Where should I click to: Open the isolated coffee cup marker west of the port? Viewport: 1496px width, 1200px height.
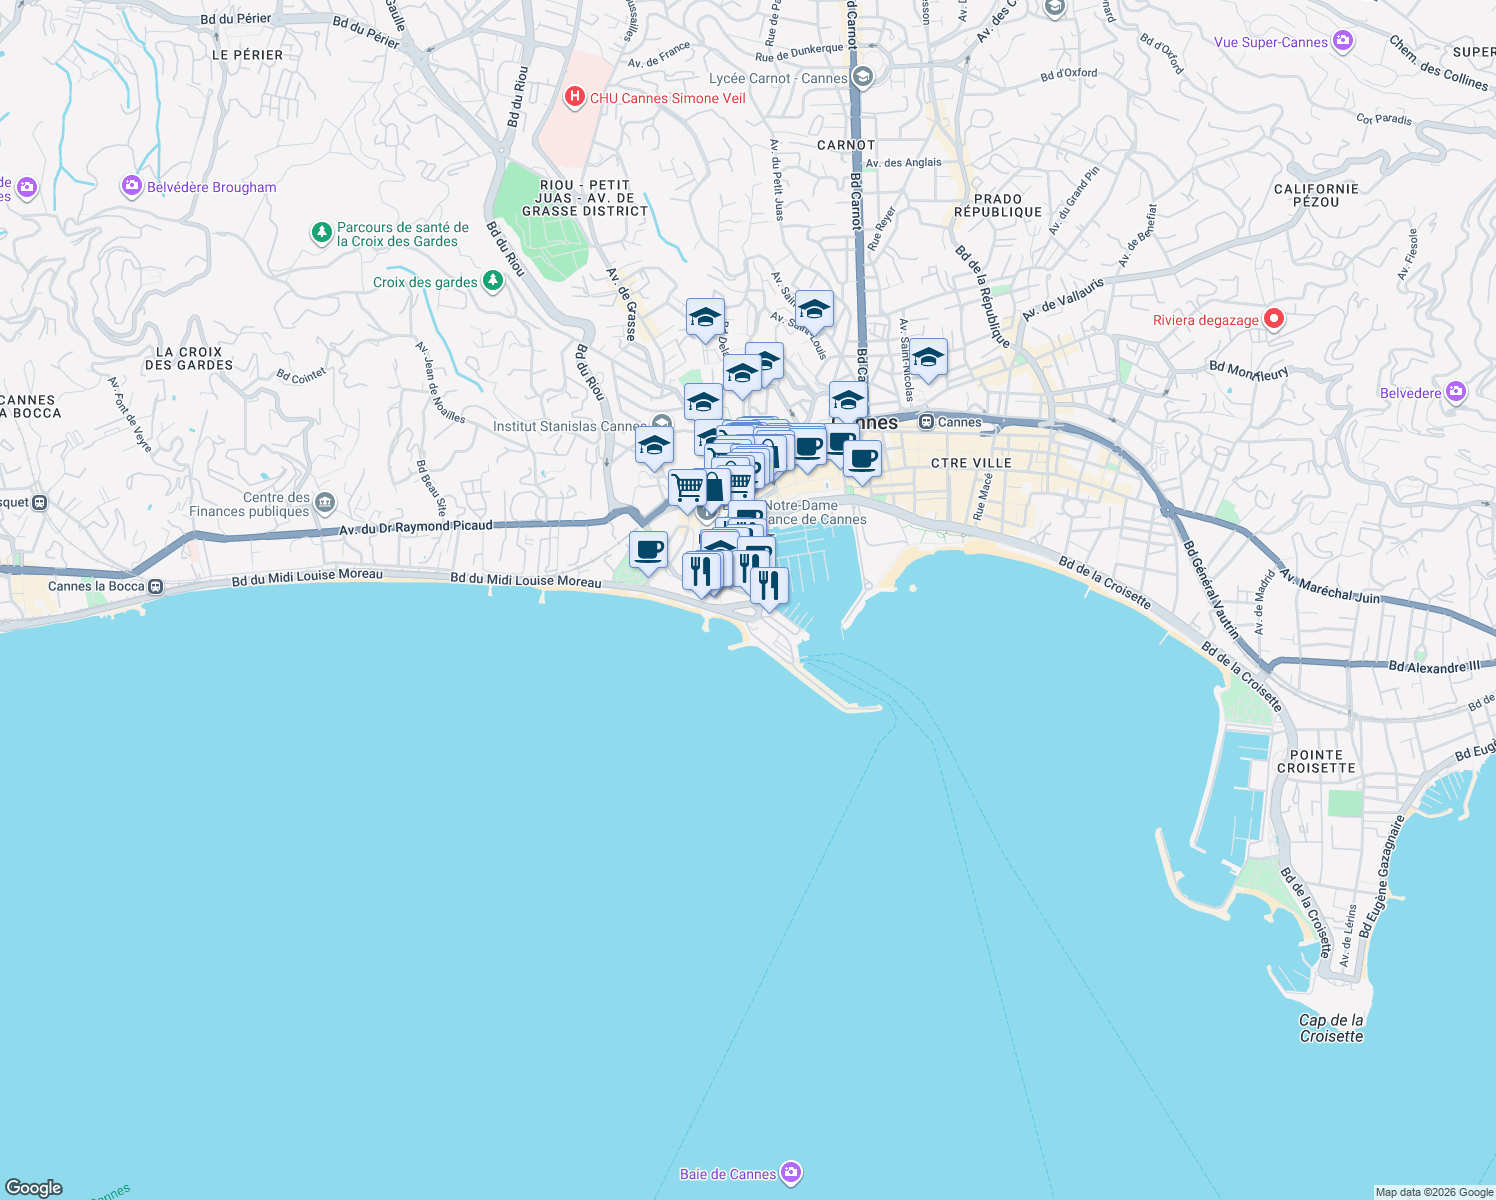click(x=648, y=552)
